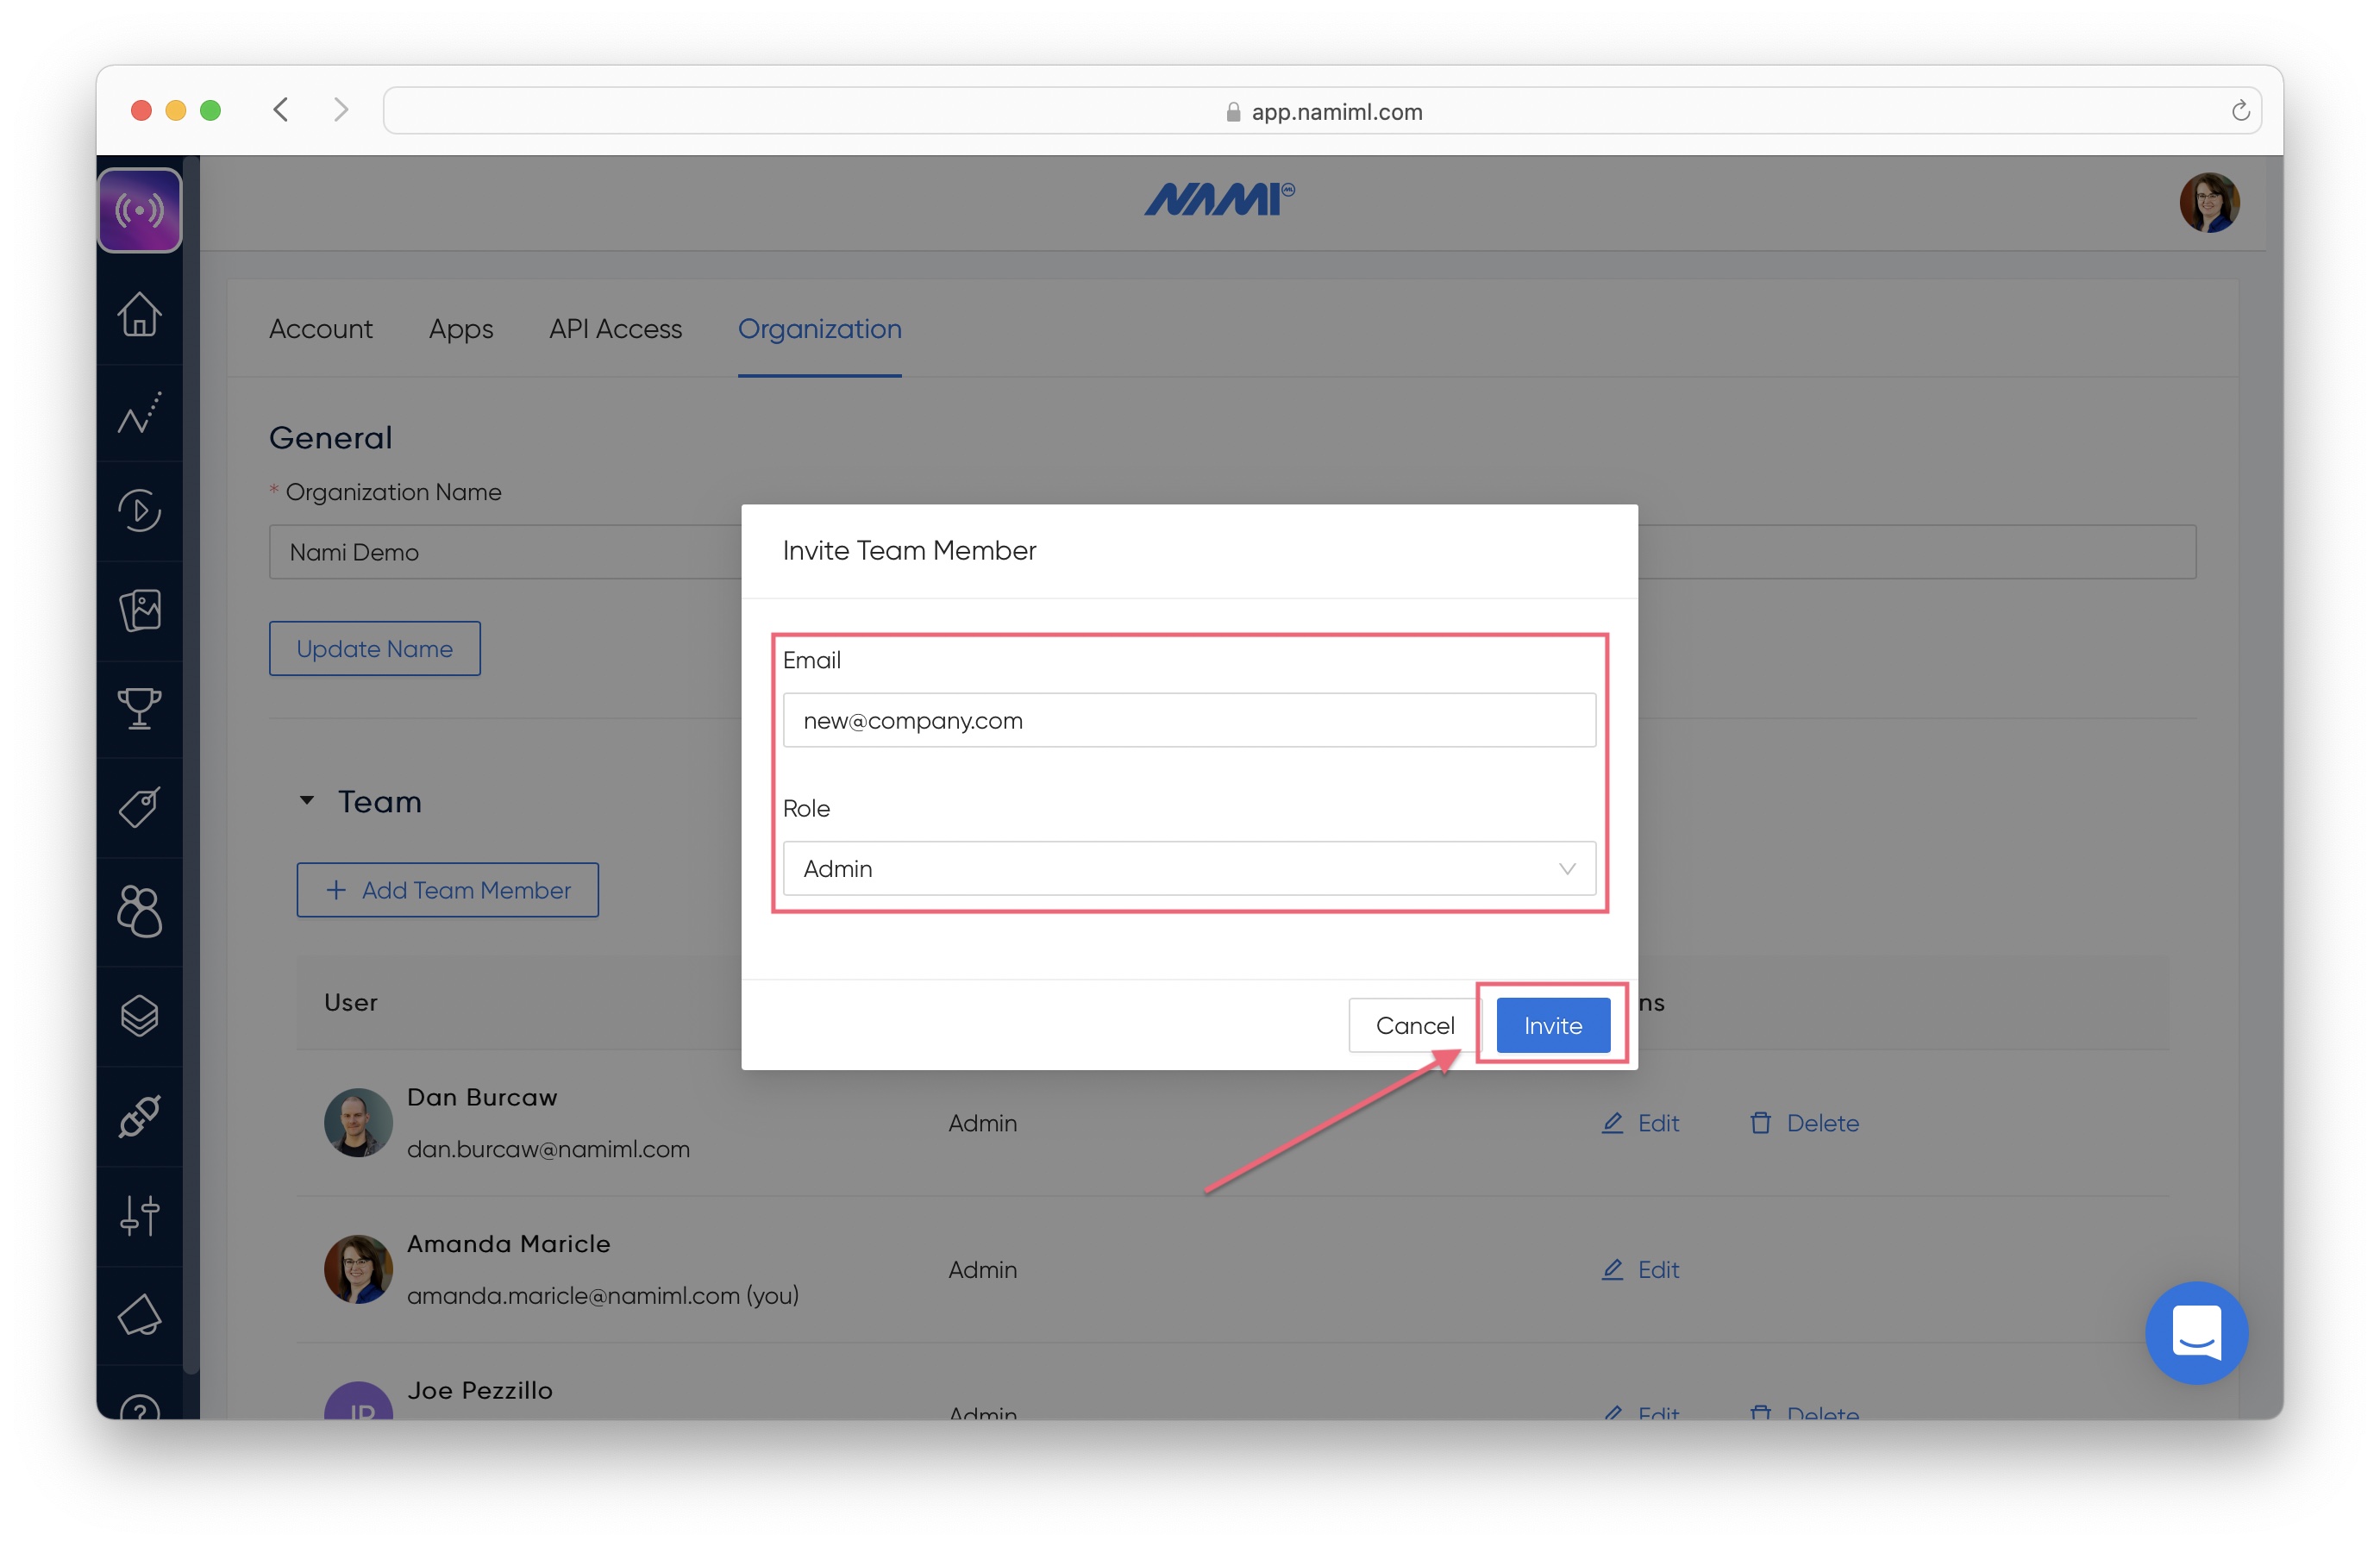Open the price tag icon in sidebar
Viewport: 2380px width, 1547px height.
coord(139,806)
